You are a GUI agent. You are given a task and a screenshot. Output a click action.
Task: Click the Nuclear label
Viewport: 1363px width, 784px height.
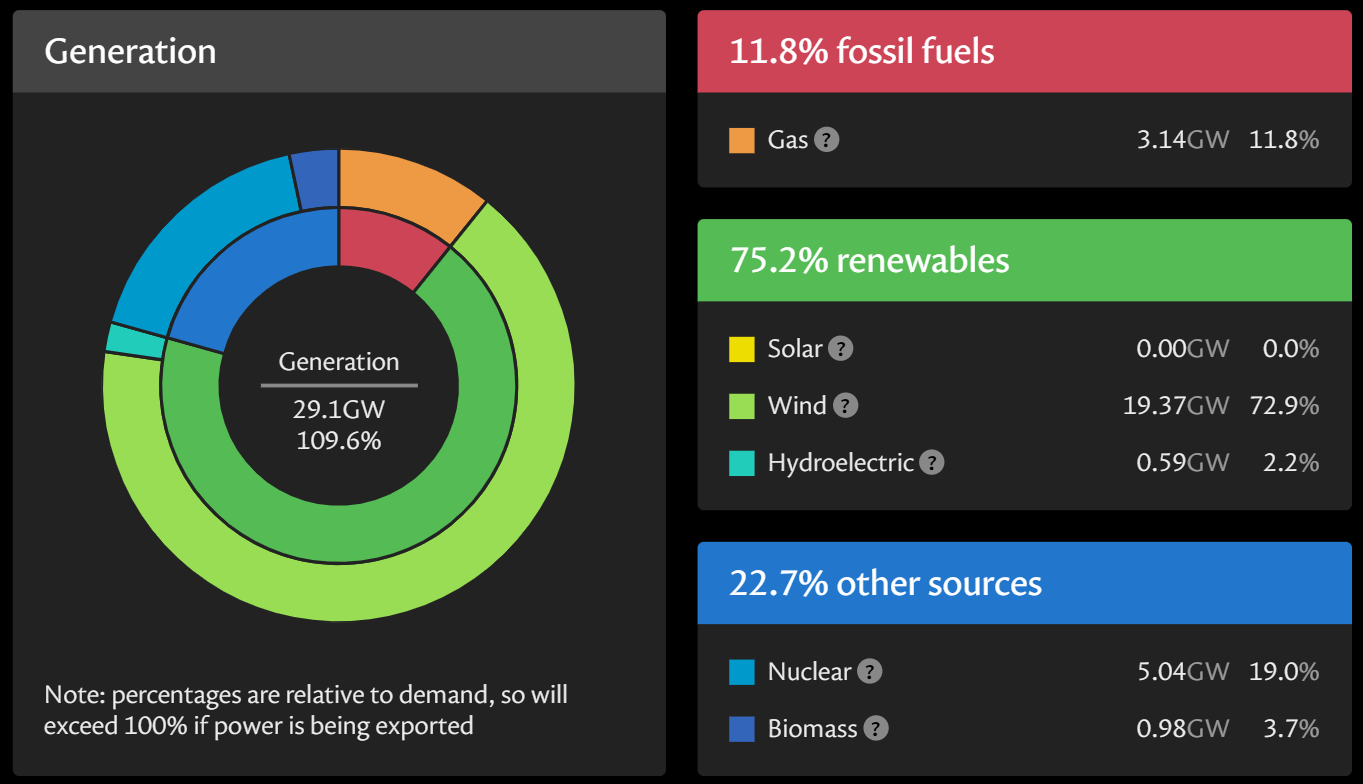[x=810, y=672]
